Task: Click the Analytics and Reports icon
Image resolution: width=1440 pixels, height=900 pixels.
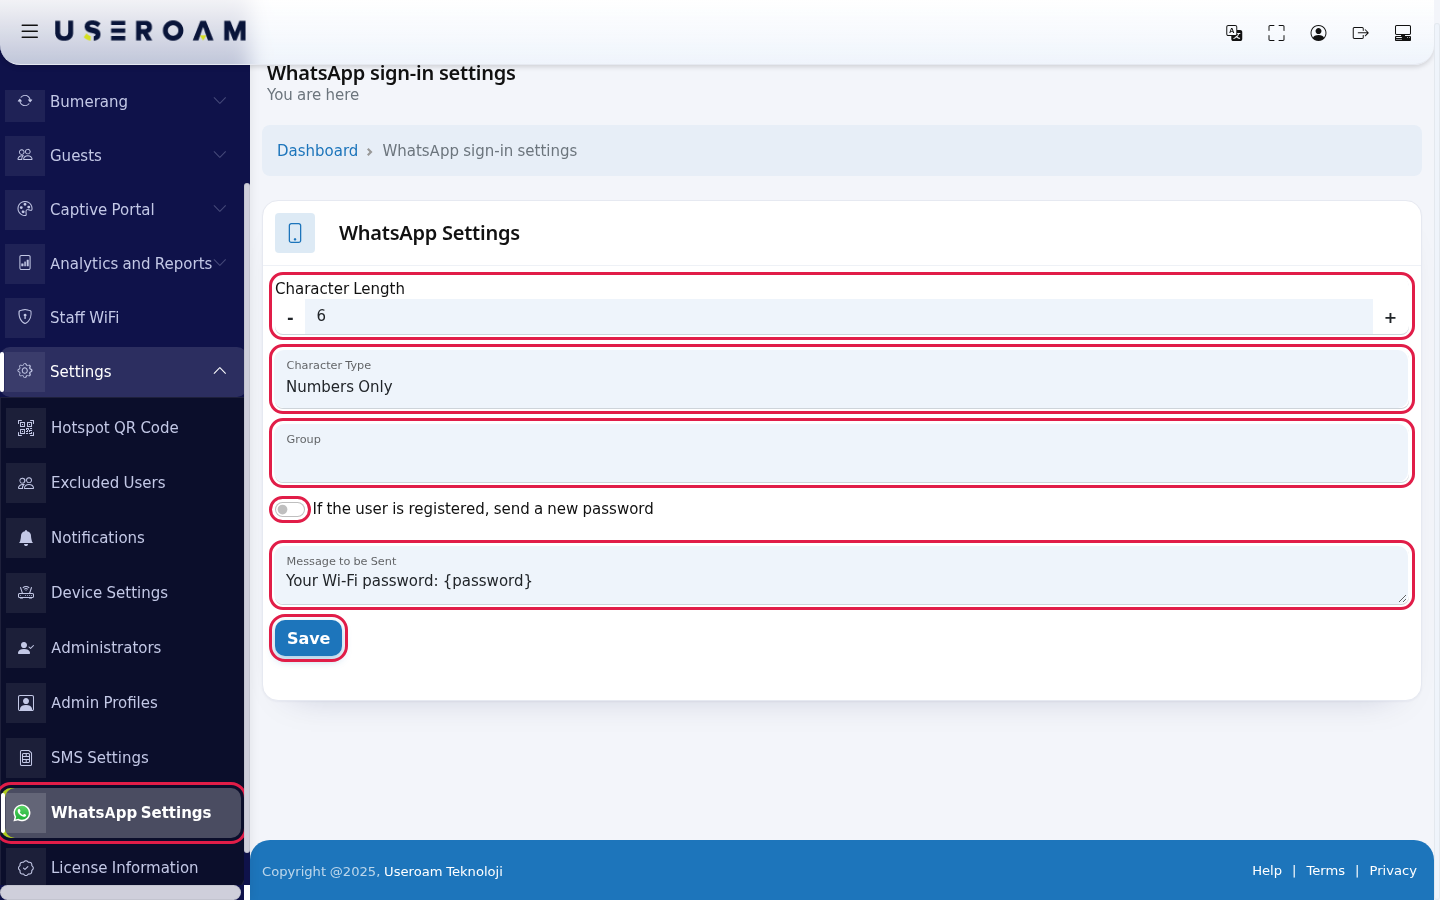Action: 25,263
